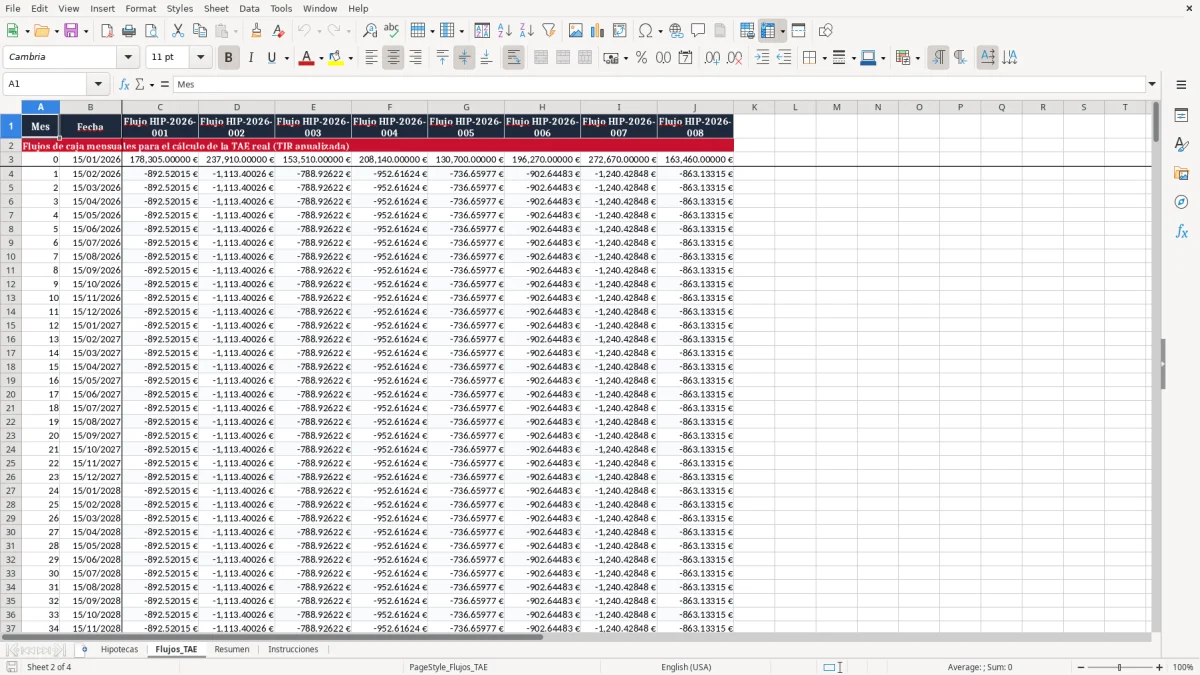The width and height of the screenshot is (1200, 675).
Task: Insert a pivot table
Action: (x=620, y=31)
